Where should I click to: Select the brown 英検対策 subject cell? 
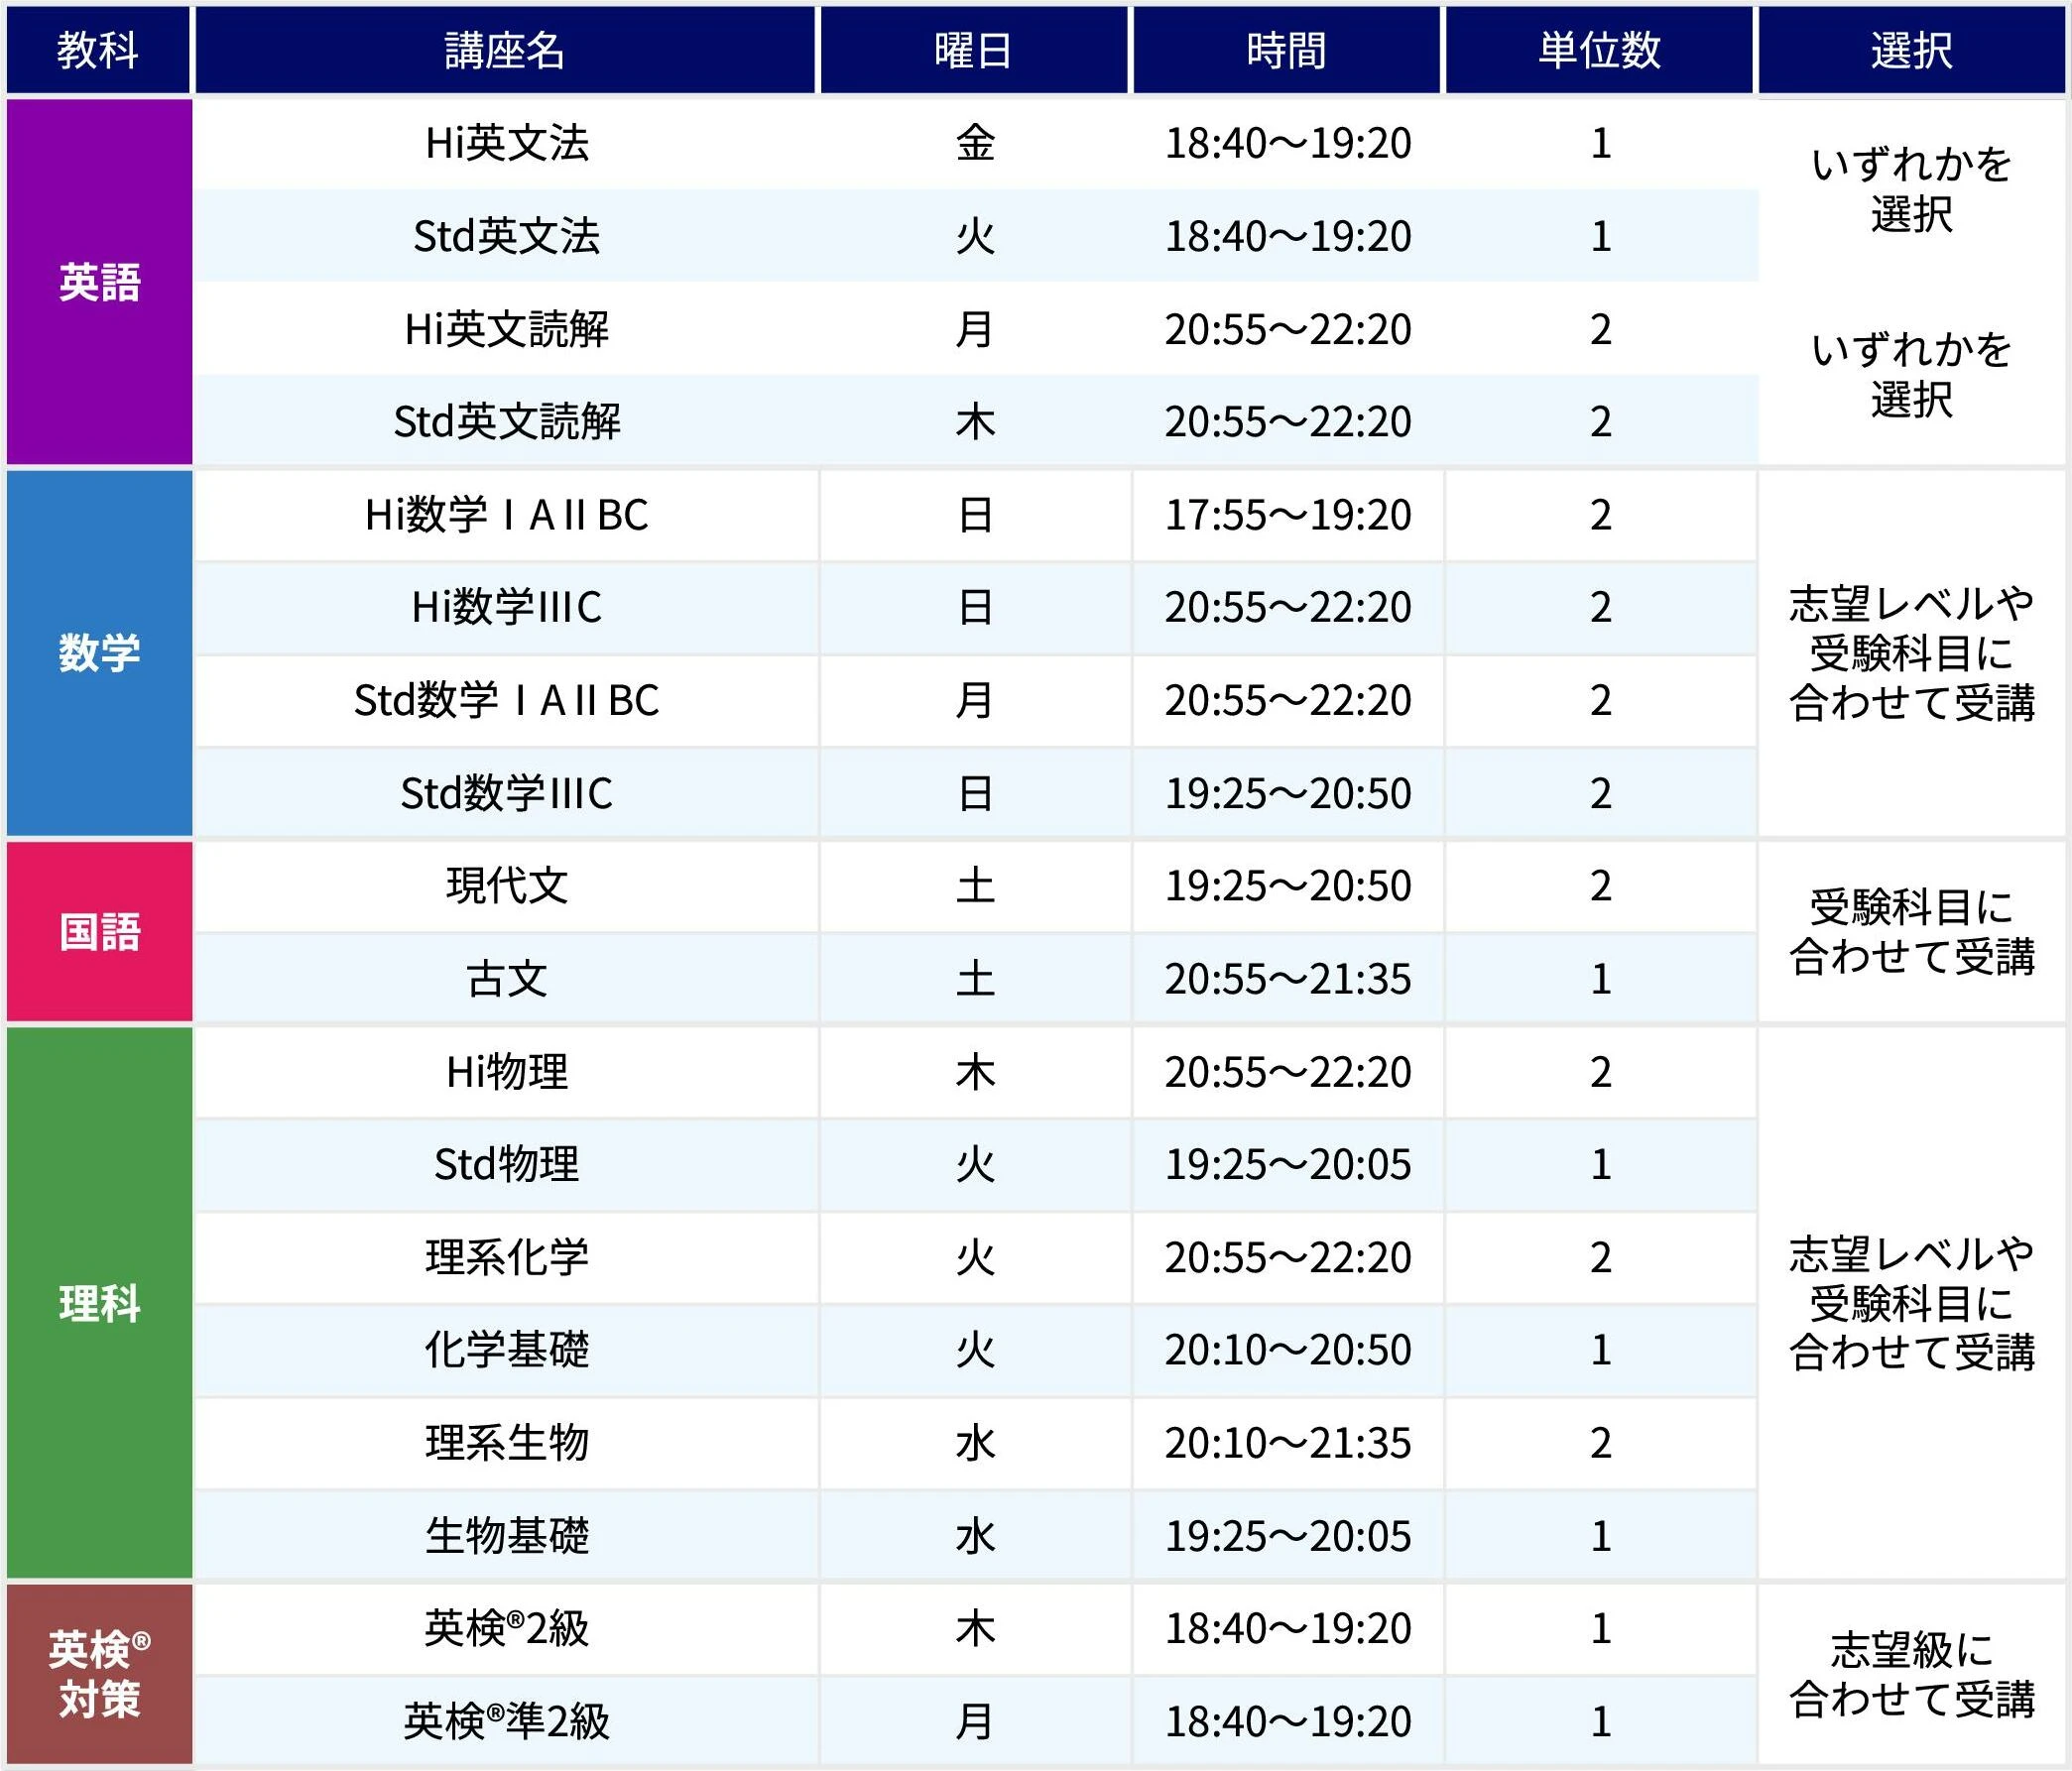[99, 1674]
